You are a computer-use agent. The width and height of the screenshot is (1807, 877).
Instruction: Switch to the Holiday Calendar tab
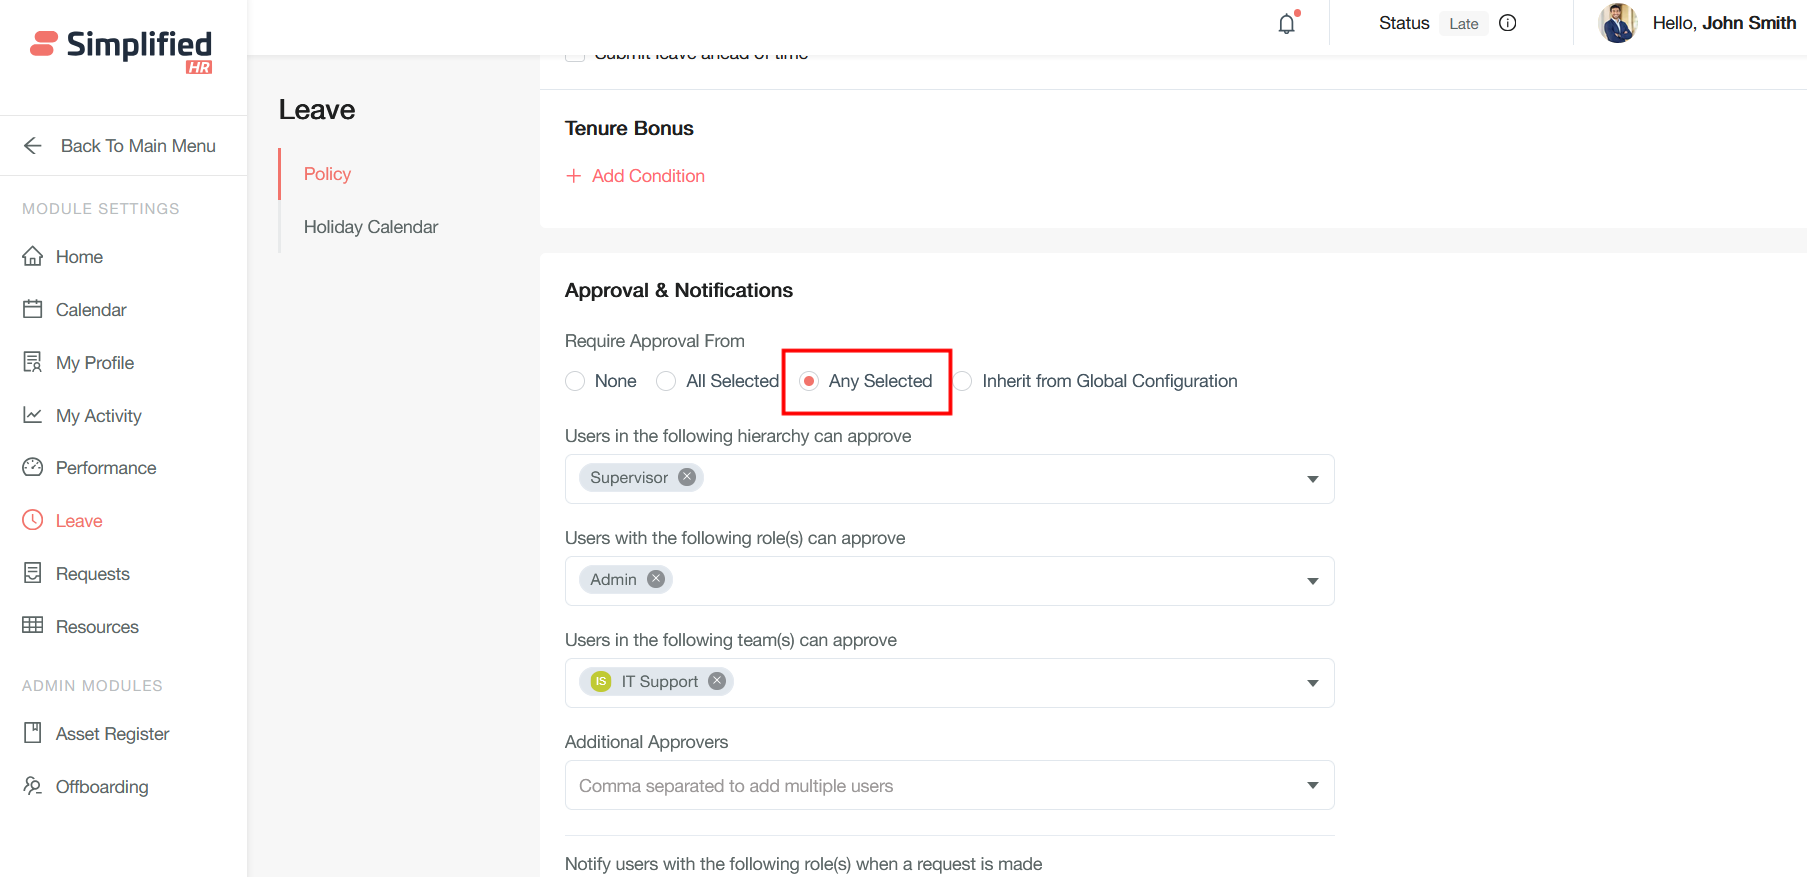point(371,227)
